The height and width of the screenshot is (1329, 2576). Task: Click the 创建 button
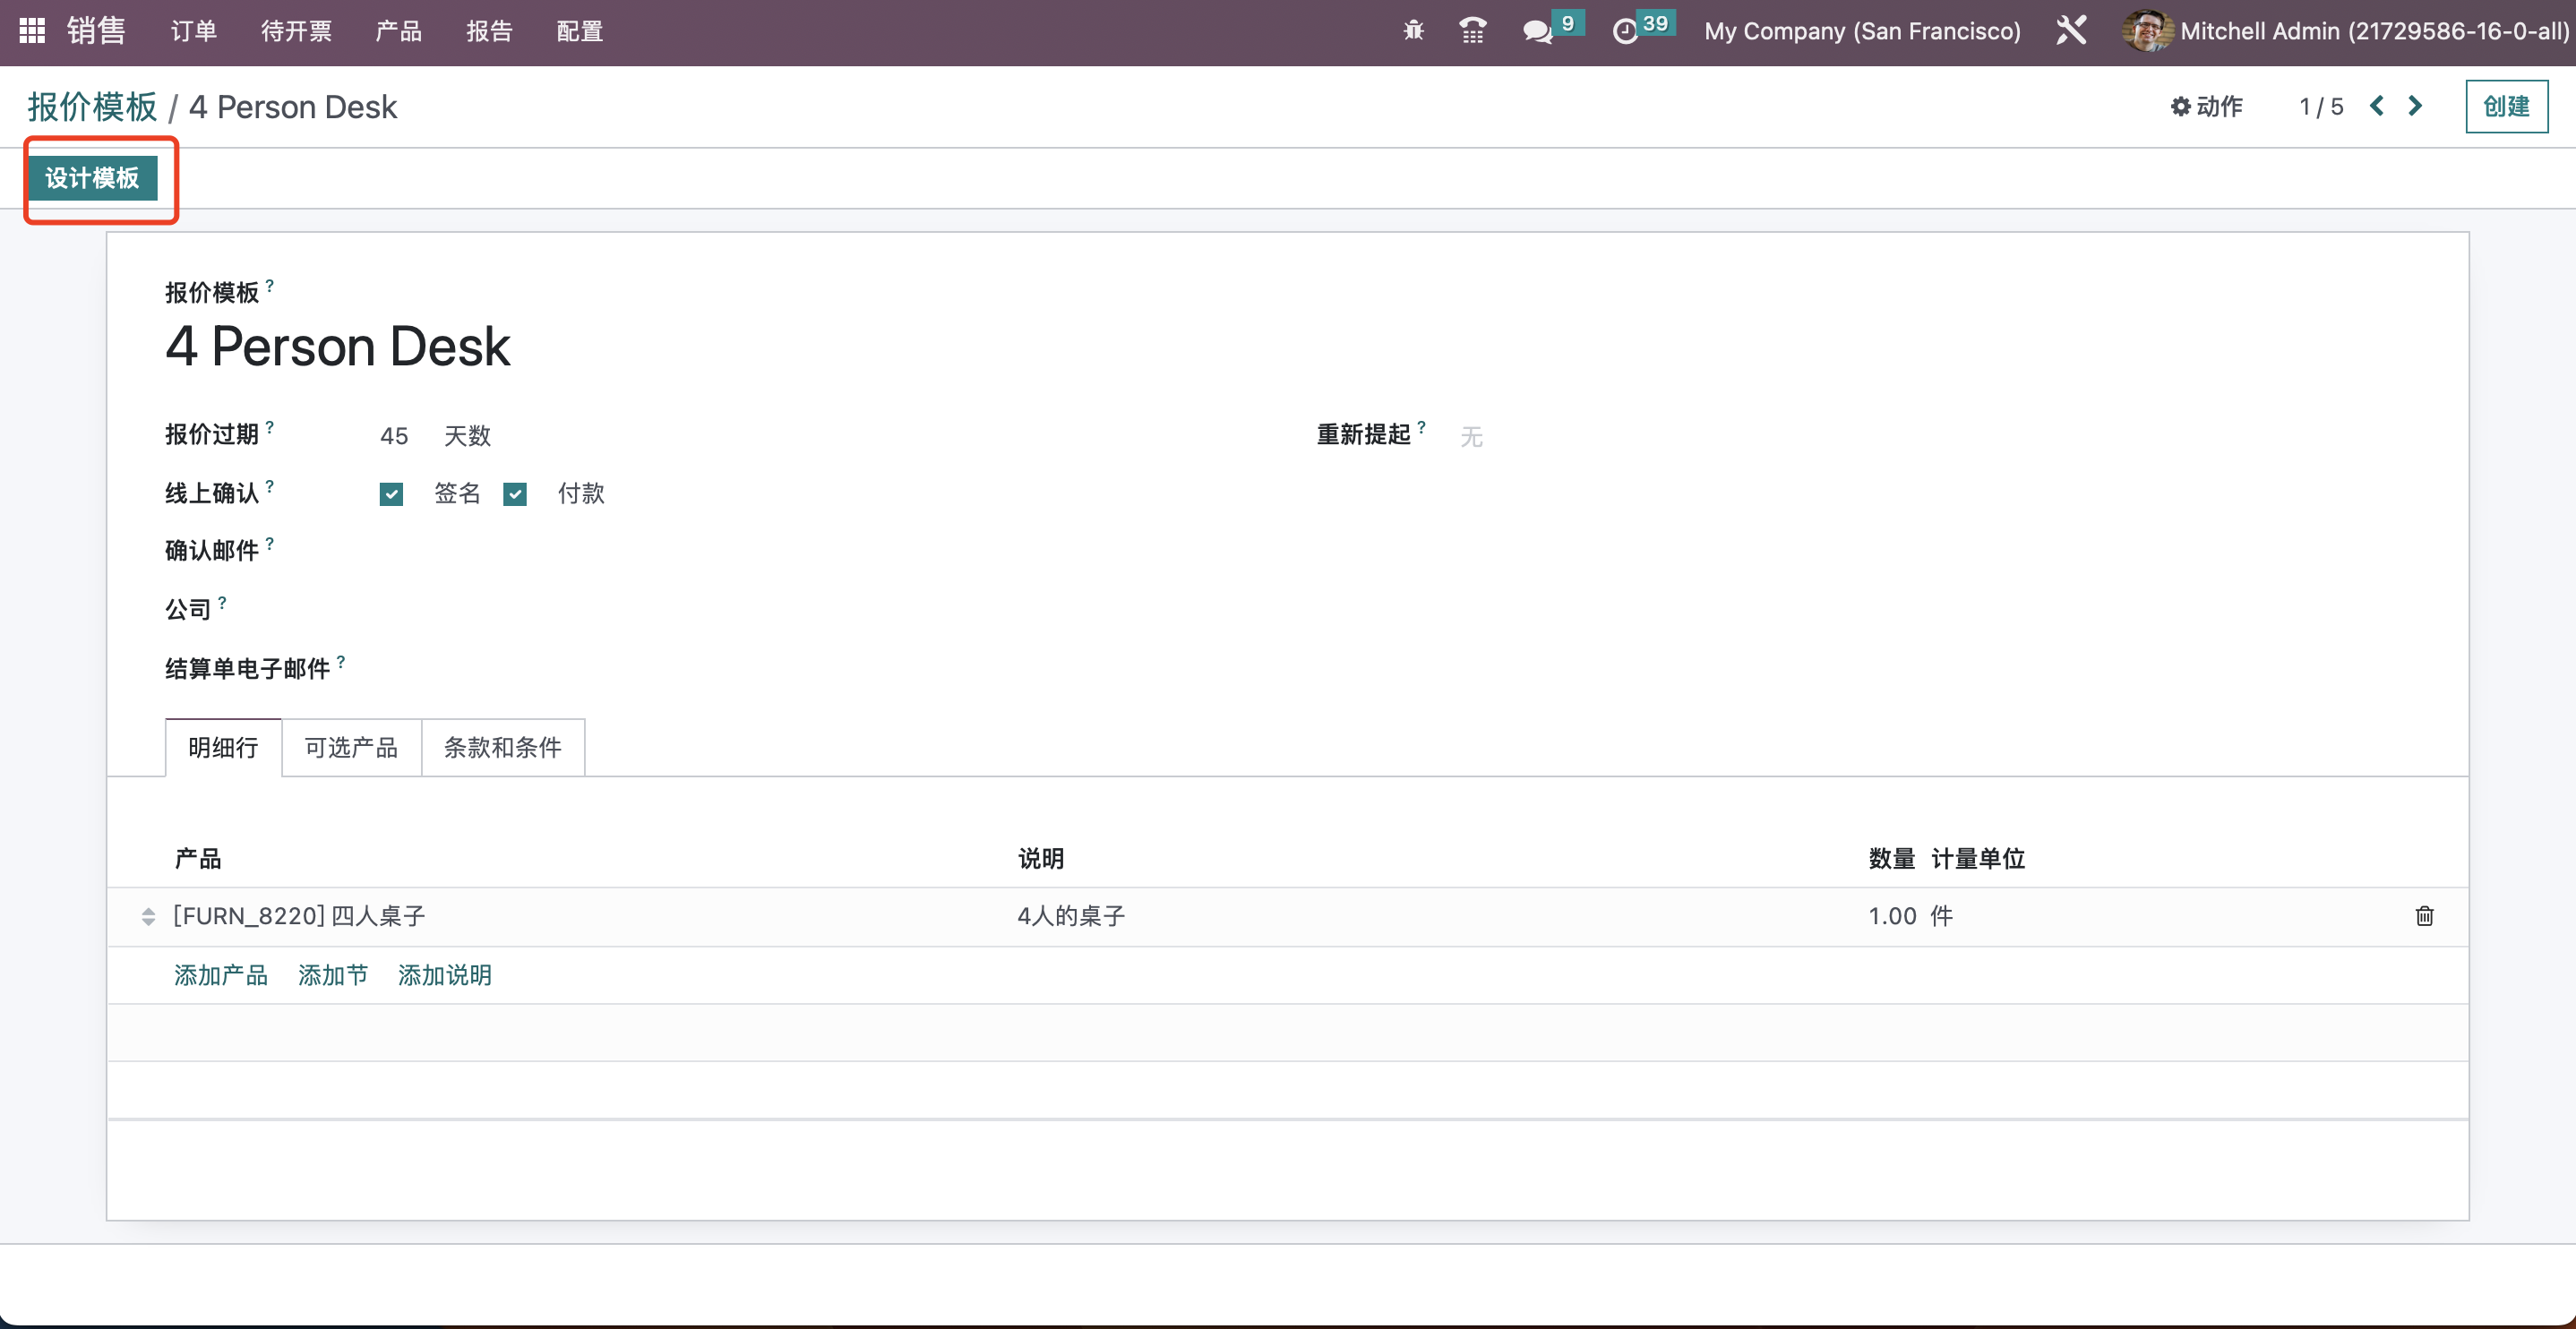click(2506, 106)
